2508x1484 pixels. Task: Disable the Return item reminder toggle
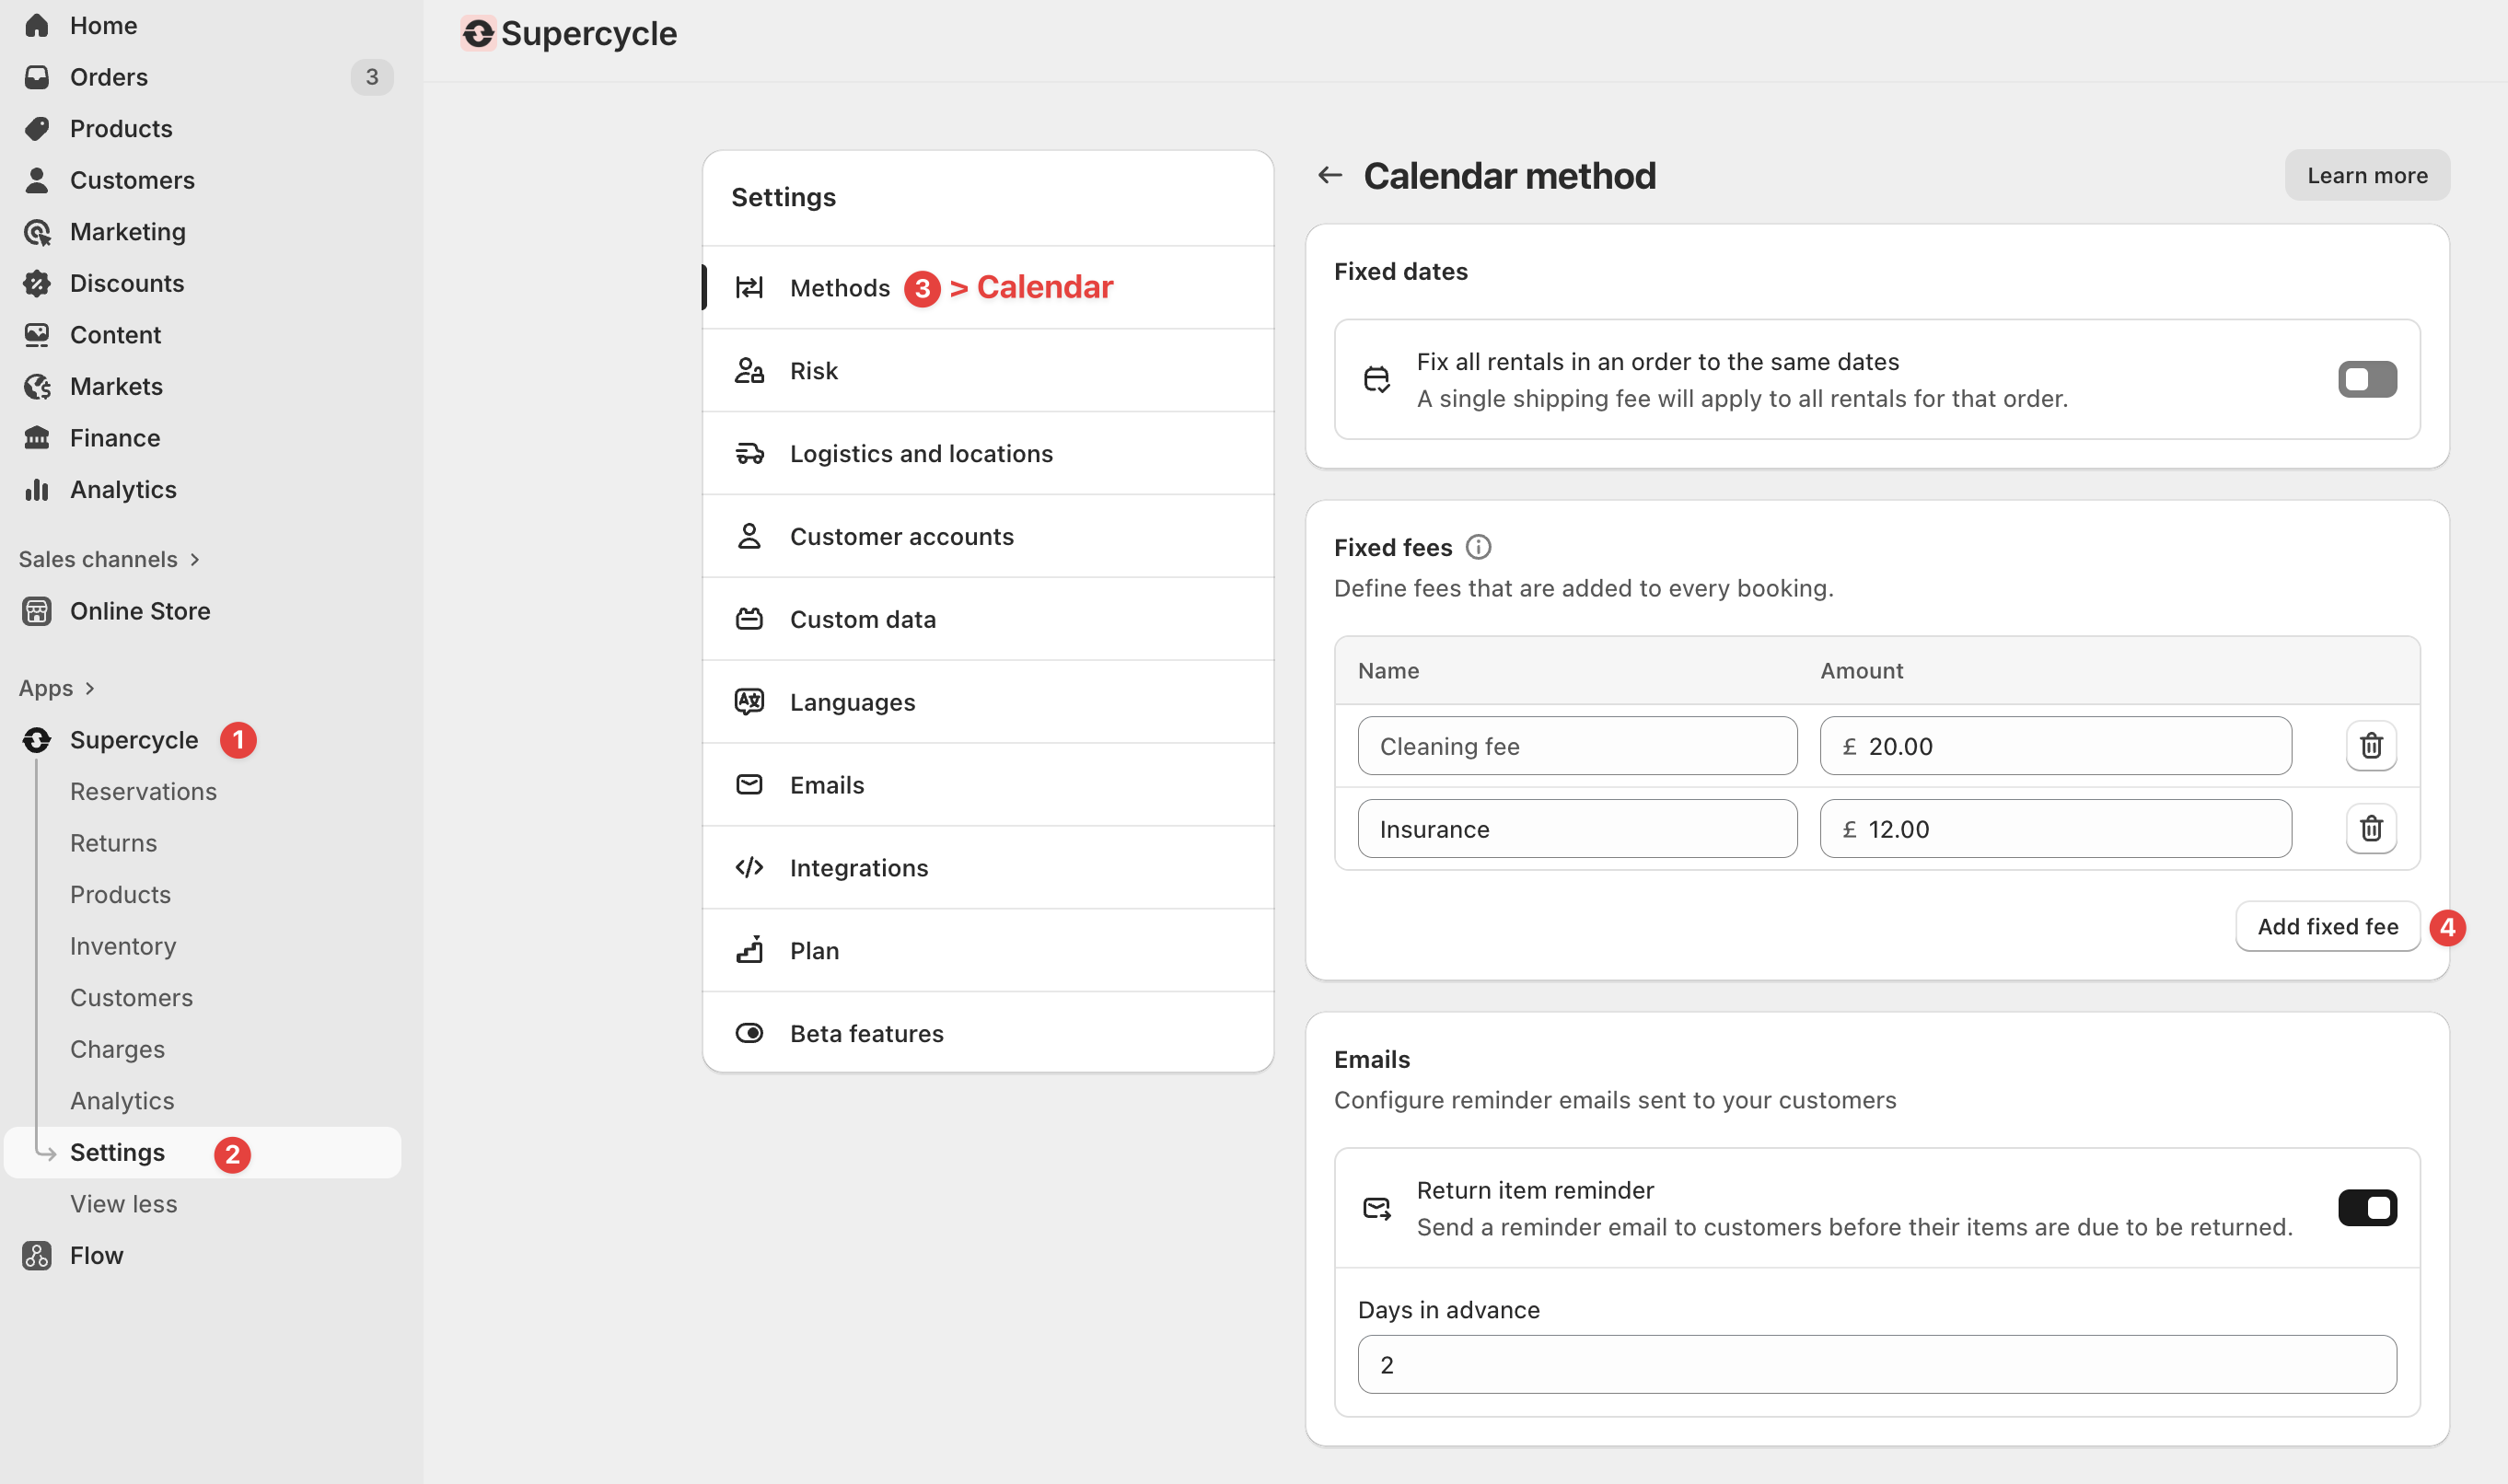[2367, 1209]
